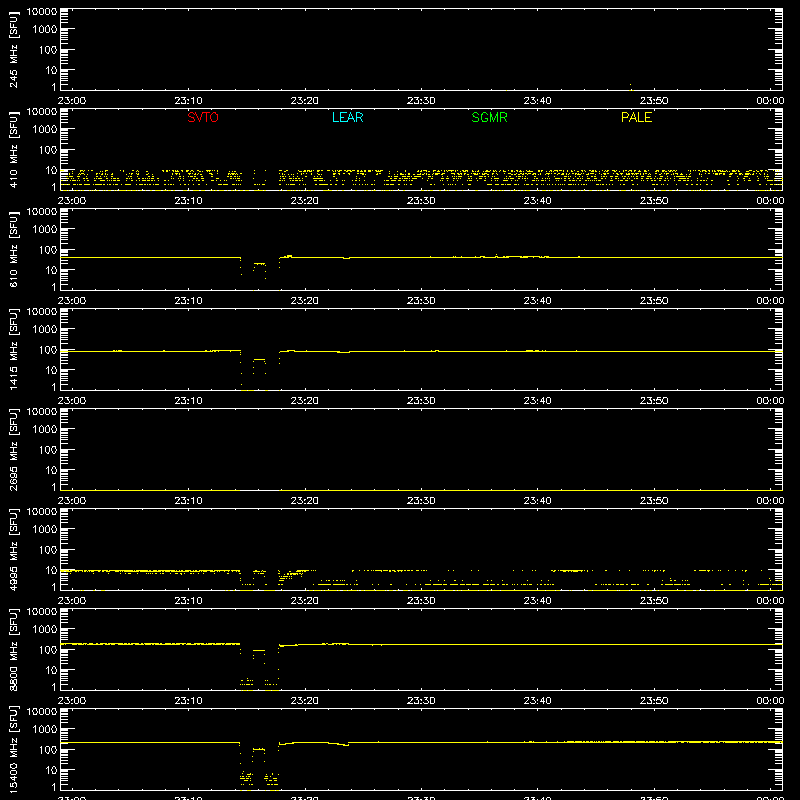Select the 8800 MHz [SFU] axis label
Image resolution: width=800 pixels, height=800 pixels.
pyautogui.click(x=14, y=650)
